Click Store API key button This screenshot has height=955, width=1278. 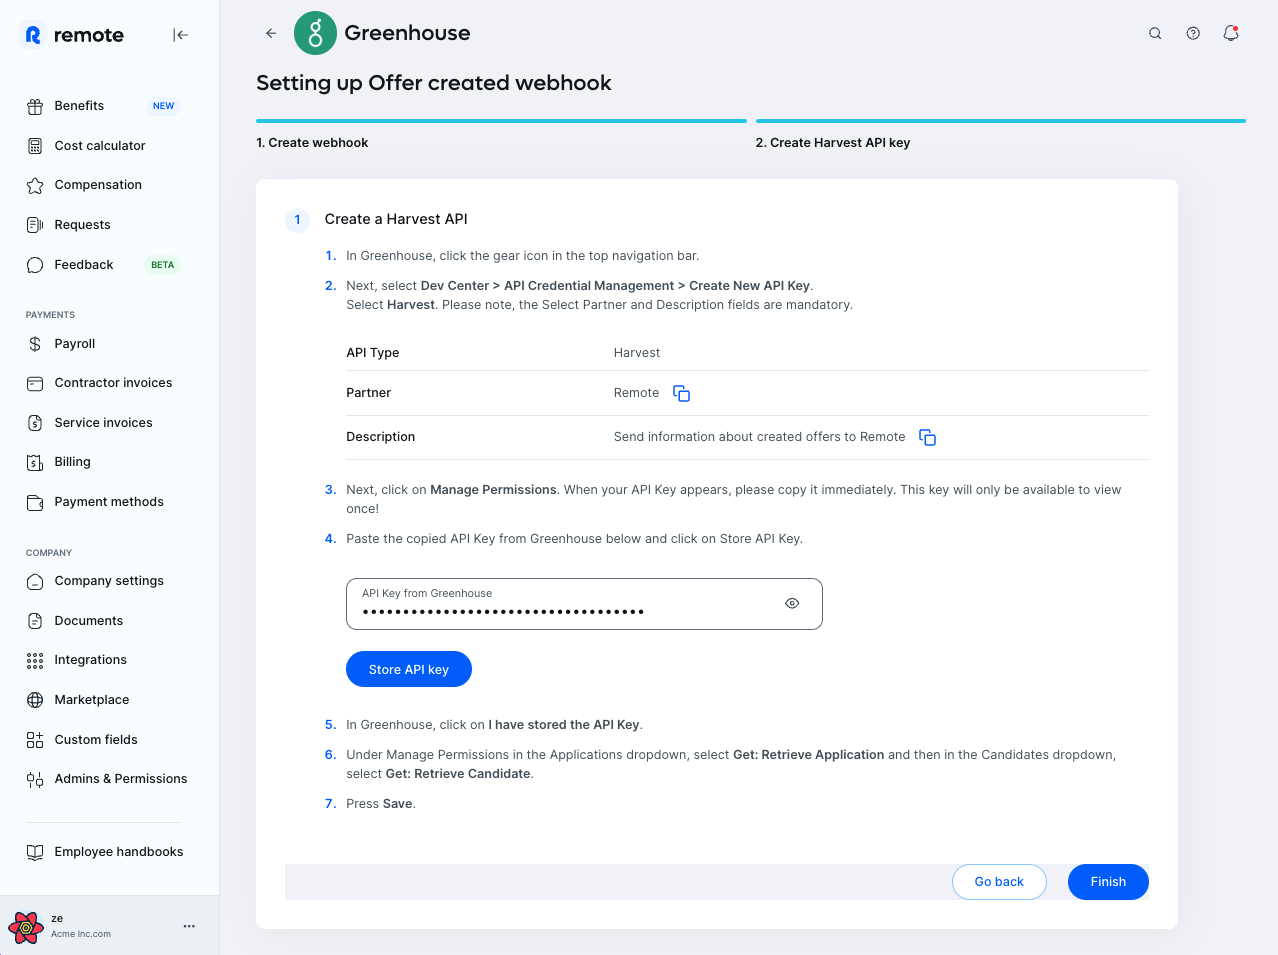click(x=409, y=670)
